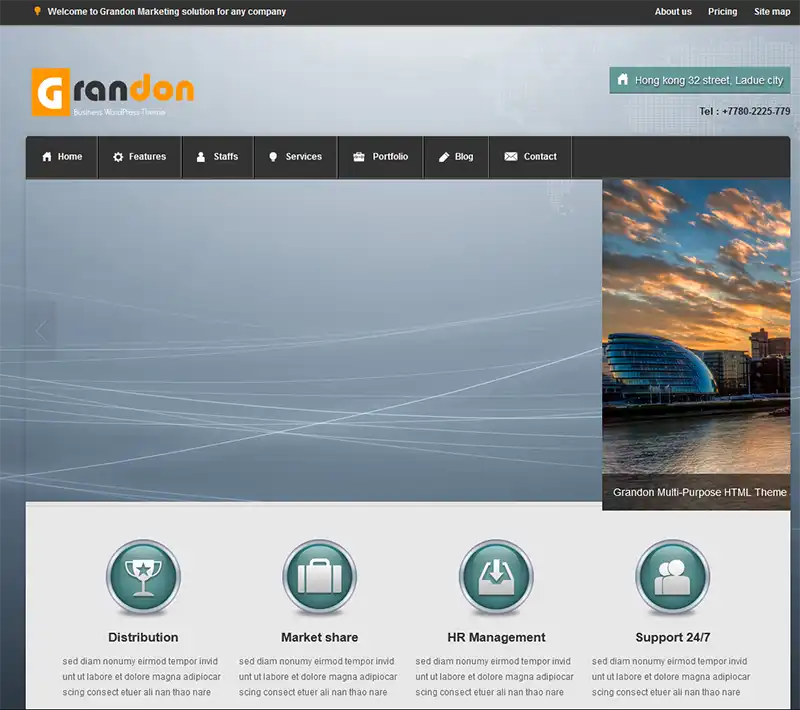This screenshot has width=800, height=710.
Task: Open the Pricing link
Action: (722, 12)
